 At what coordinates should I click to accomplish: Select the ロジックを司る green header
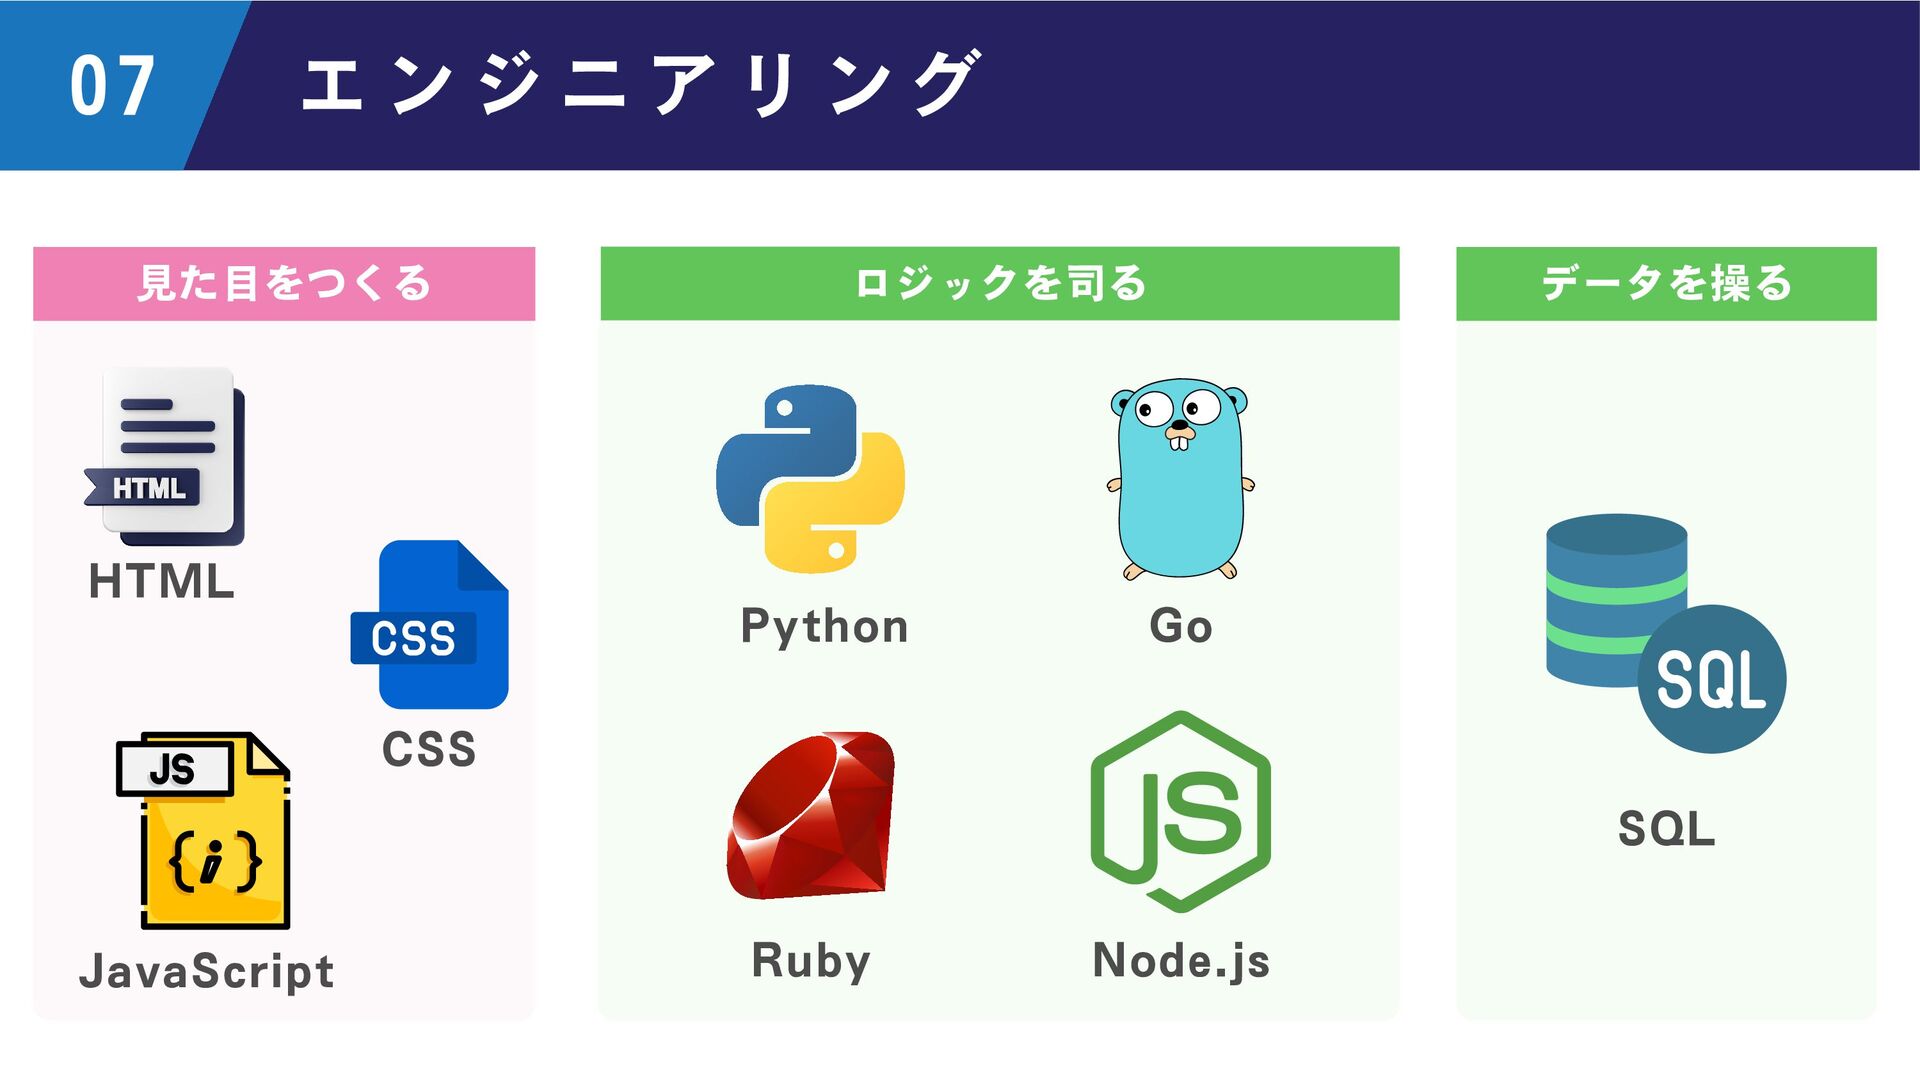[999, 284]
